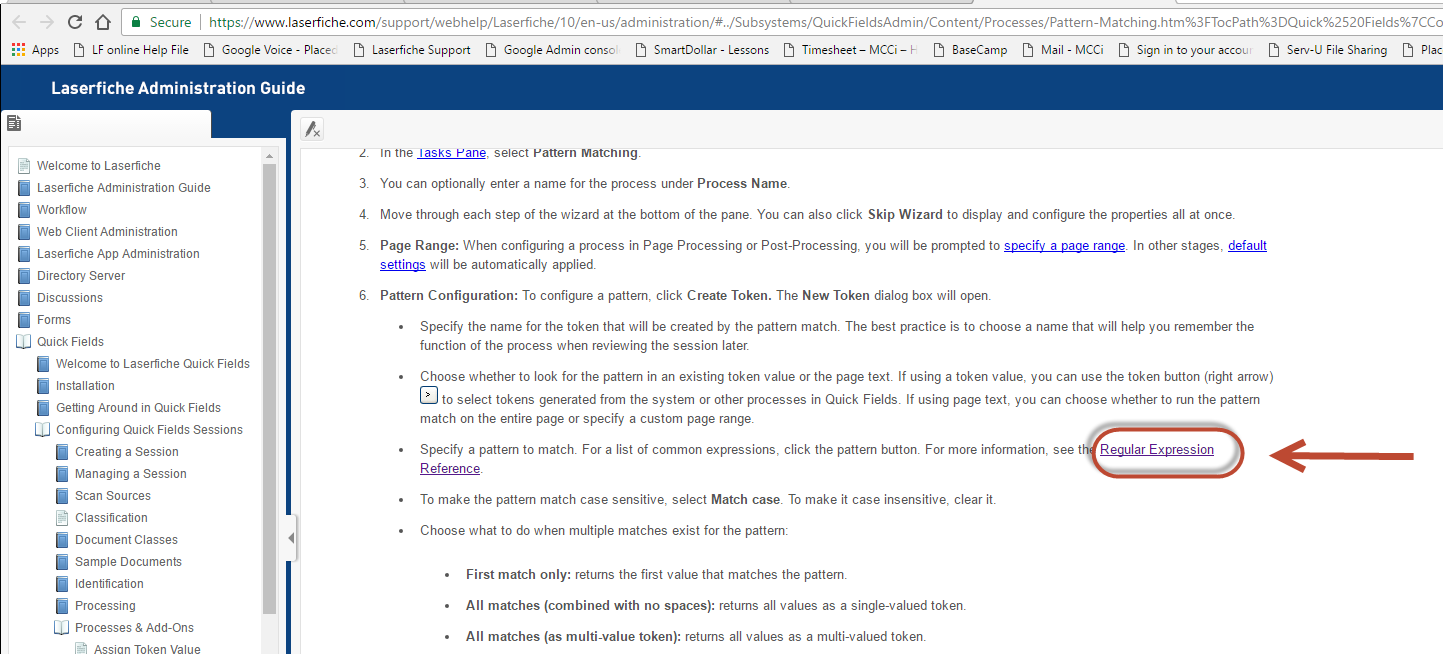The height and width of the screenshot is (654, 1443).
Task: Click the book icon beside Laserfiche Administration Guide
Action: 24,188
